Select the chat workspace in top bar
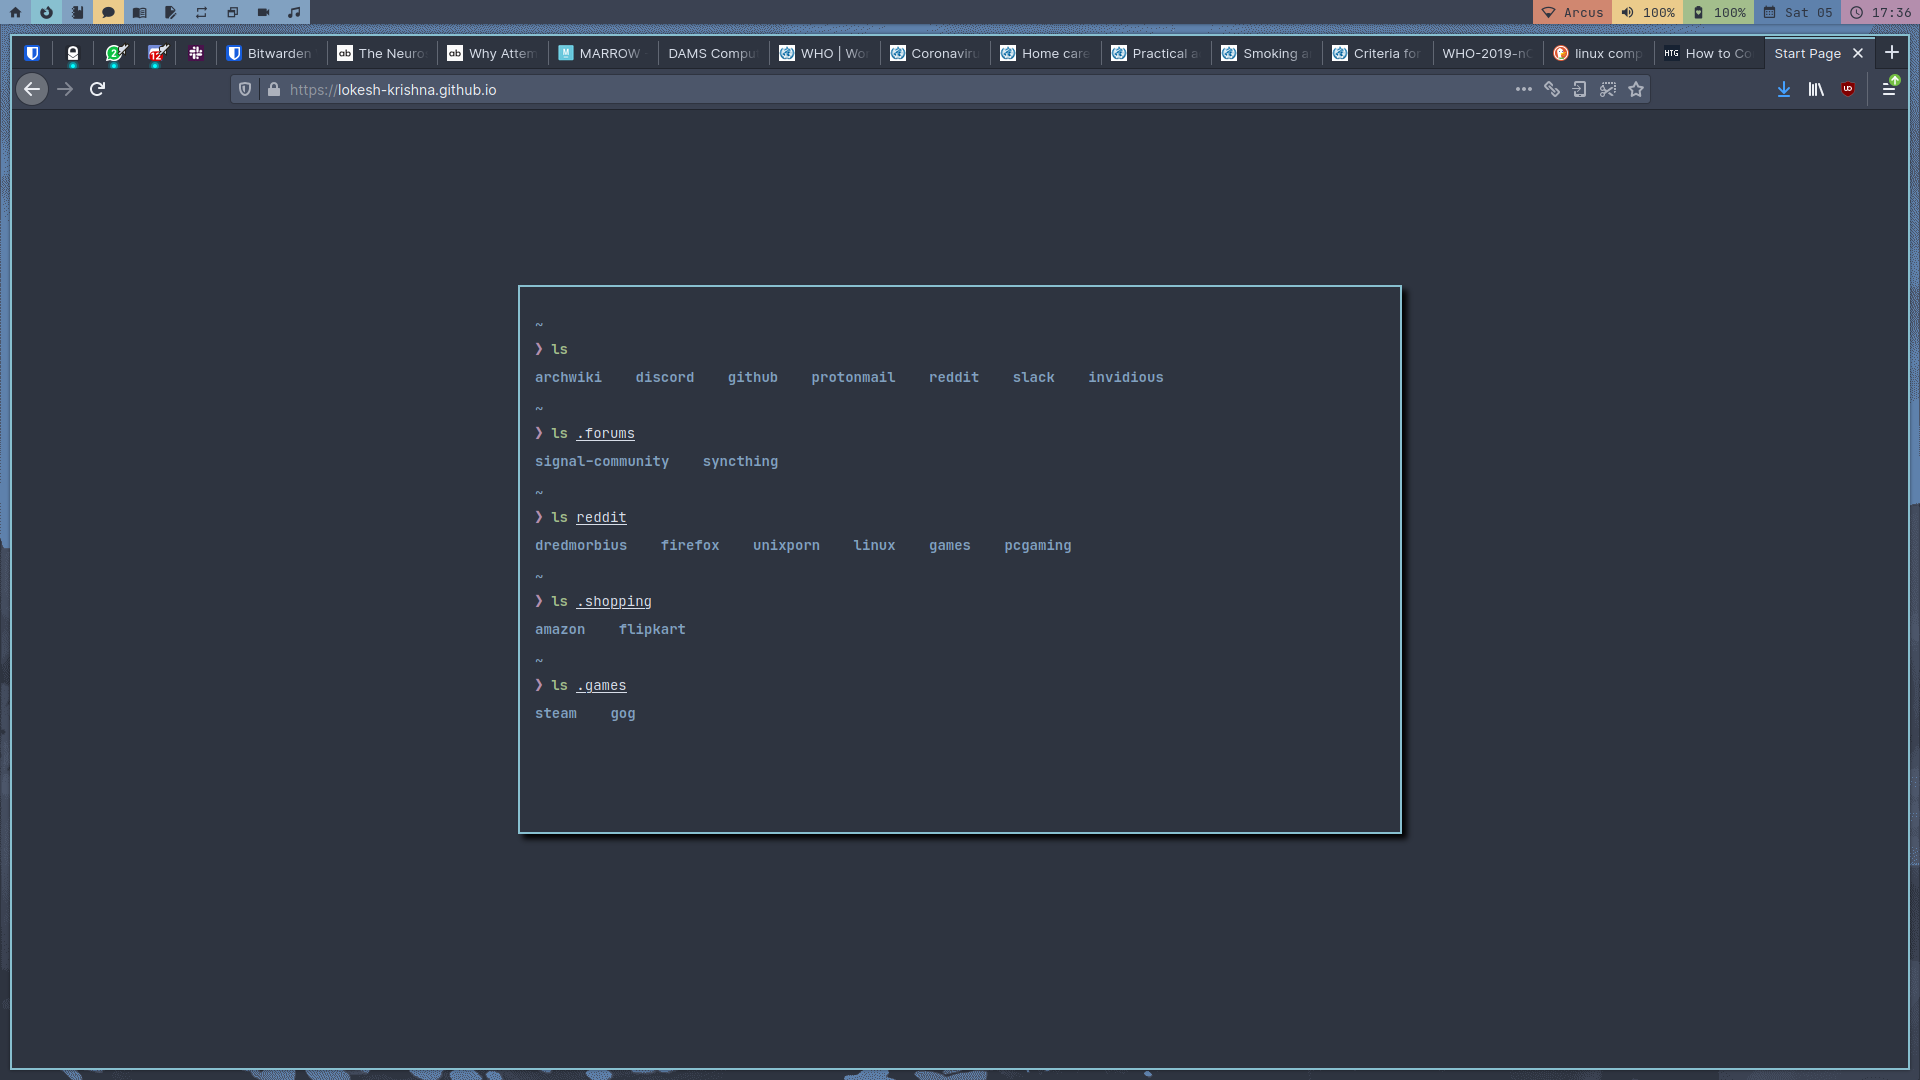The height and width of the screenshot is (1080, 1920). pyautogui.click(x=108, y=13)
